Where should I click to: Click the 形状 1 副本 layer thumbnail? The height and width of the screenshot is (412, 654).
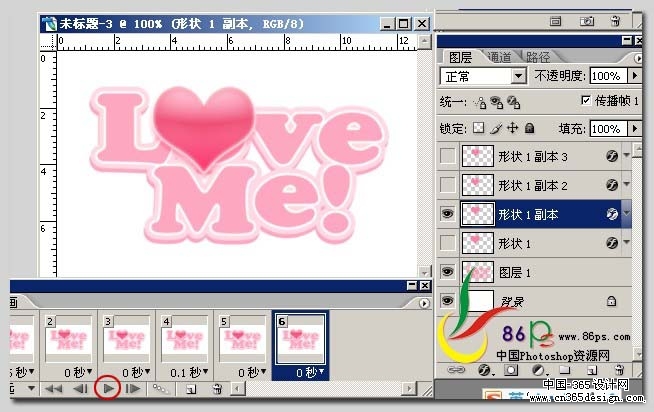click(x=478, y=214)
